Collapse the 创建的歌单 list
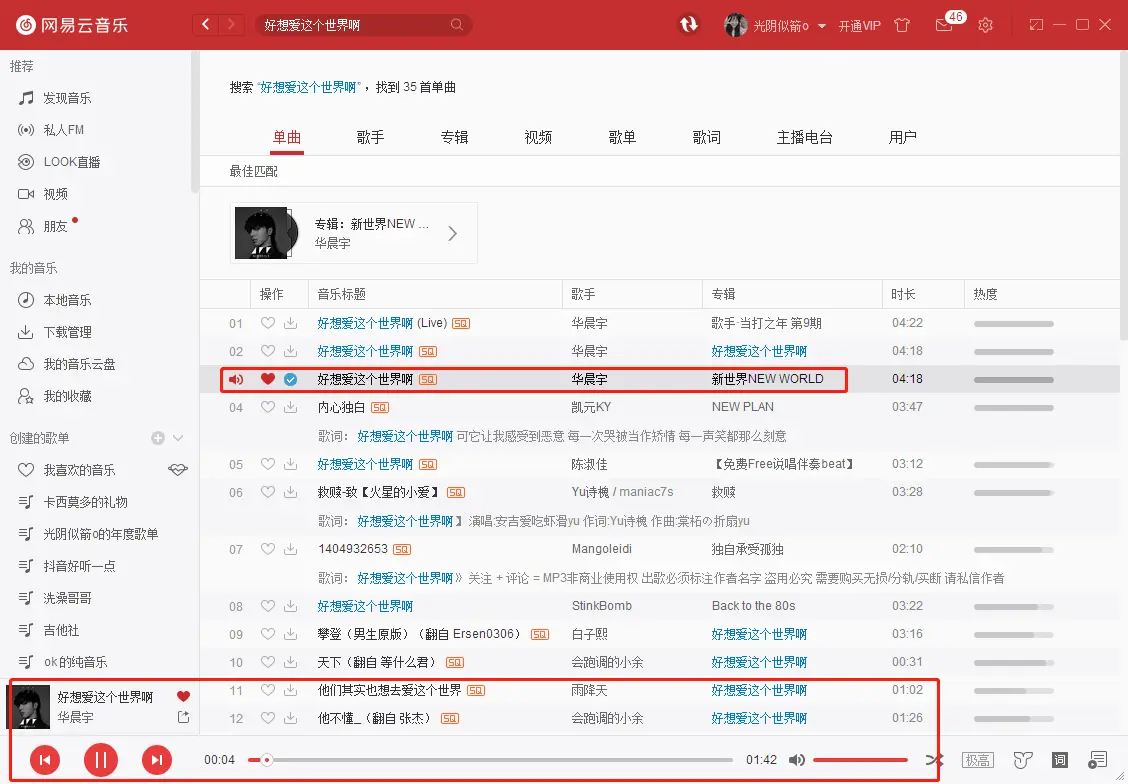 tap(178, 438)
